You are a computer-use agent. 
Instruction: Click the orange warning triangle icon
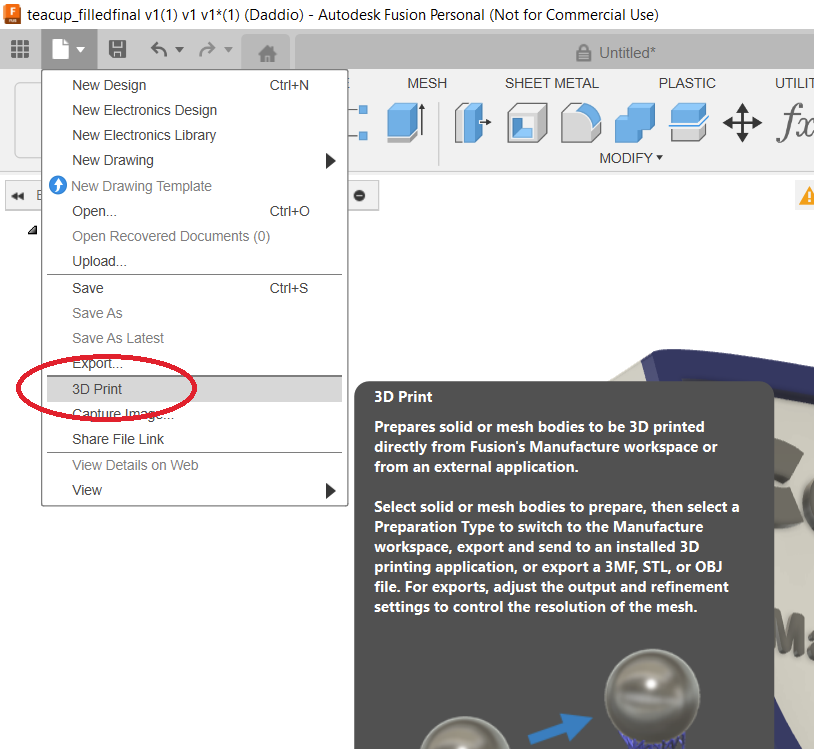807,196
